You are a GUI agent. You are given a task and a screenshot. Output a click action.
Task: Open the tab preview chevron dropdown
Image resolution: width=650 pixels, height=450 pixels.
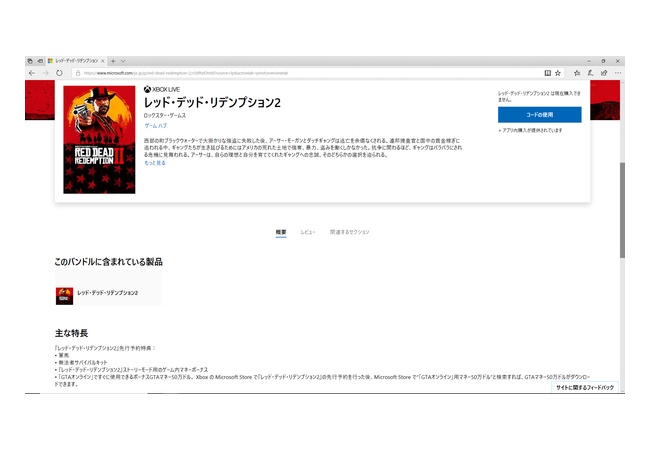point(123,61)
